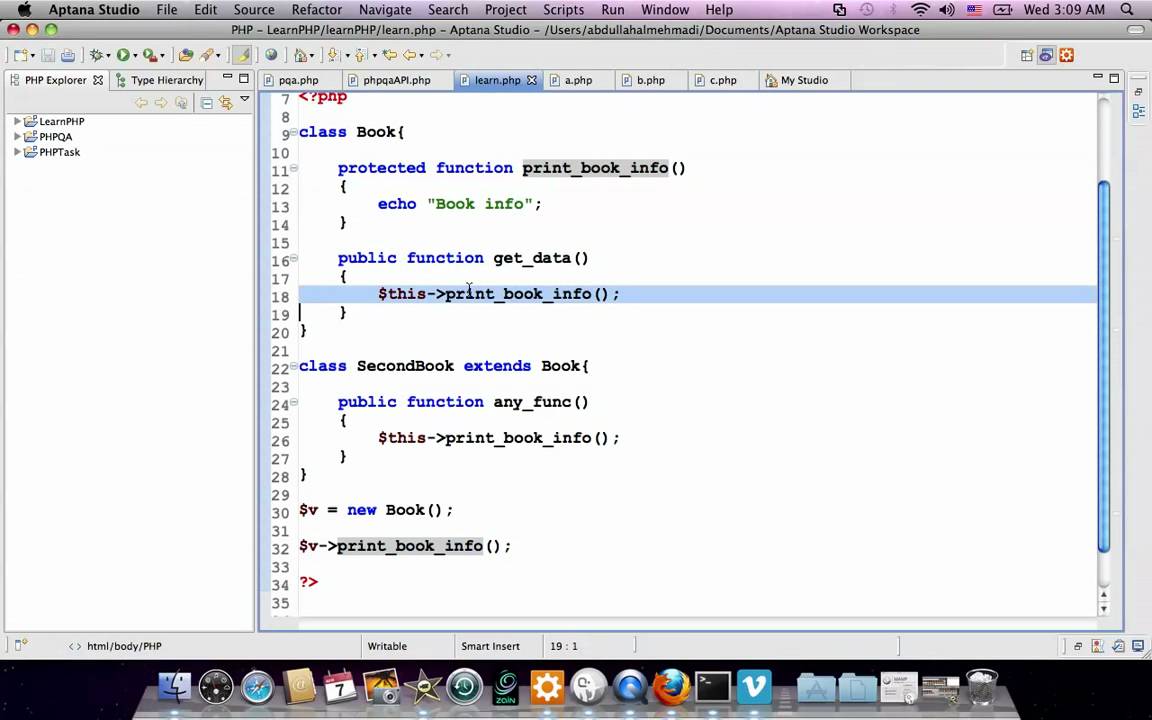Click the scrollbar down arrow
1152x720 pixels.
pos(1104,609)
